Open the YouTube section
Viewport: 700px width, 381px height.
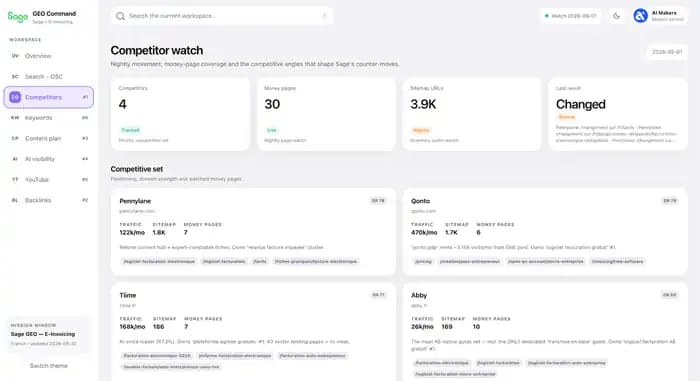(49, 179)
